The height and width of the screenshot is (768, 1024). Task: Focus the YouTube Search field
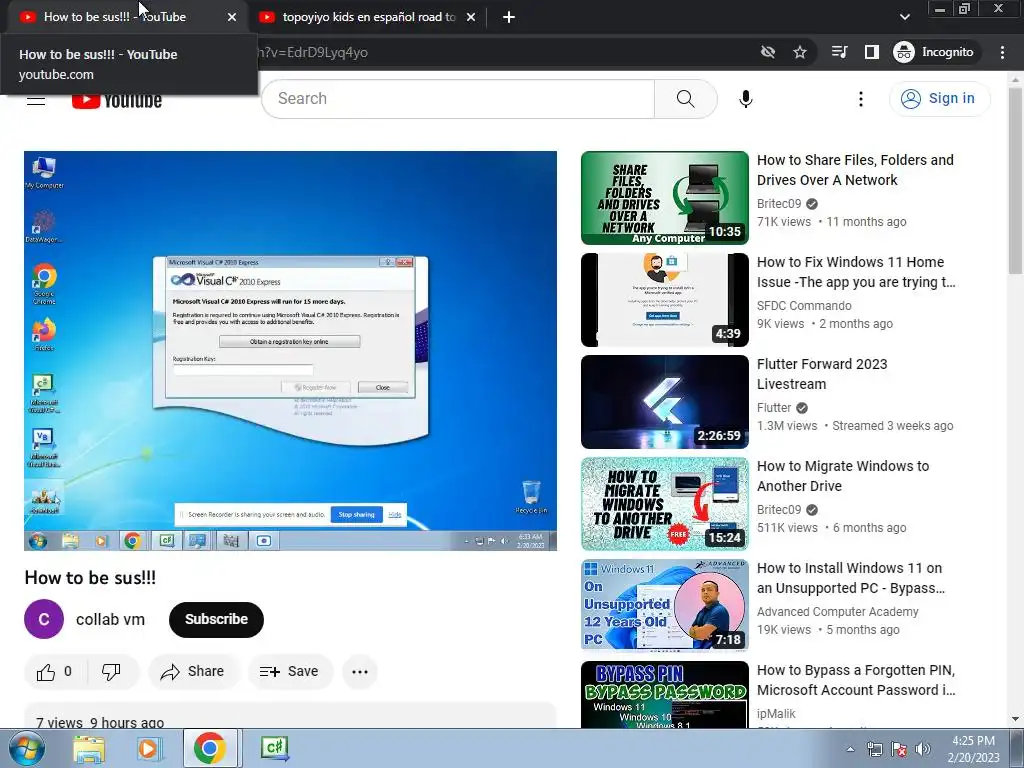(x=458, y=99)
